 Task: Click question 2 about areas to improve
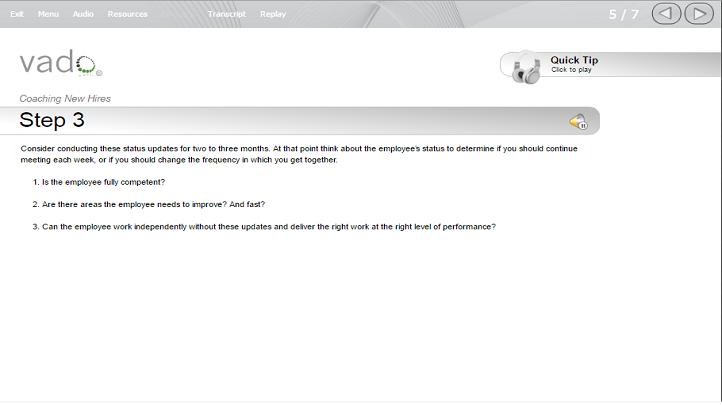point(149,204)
